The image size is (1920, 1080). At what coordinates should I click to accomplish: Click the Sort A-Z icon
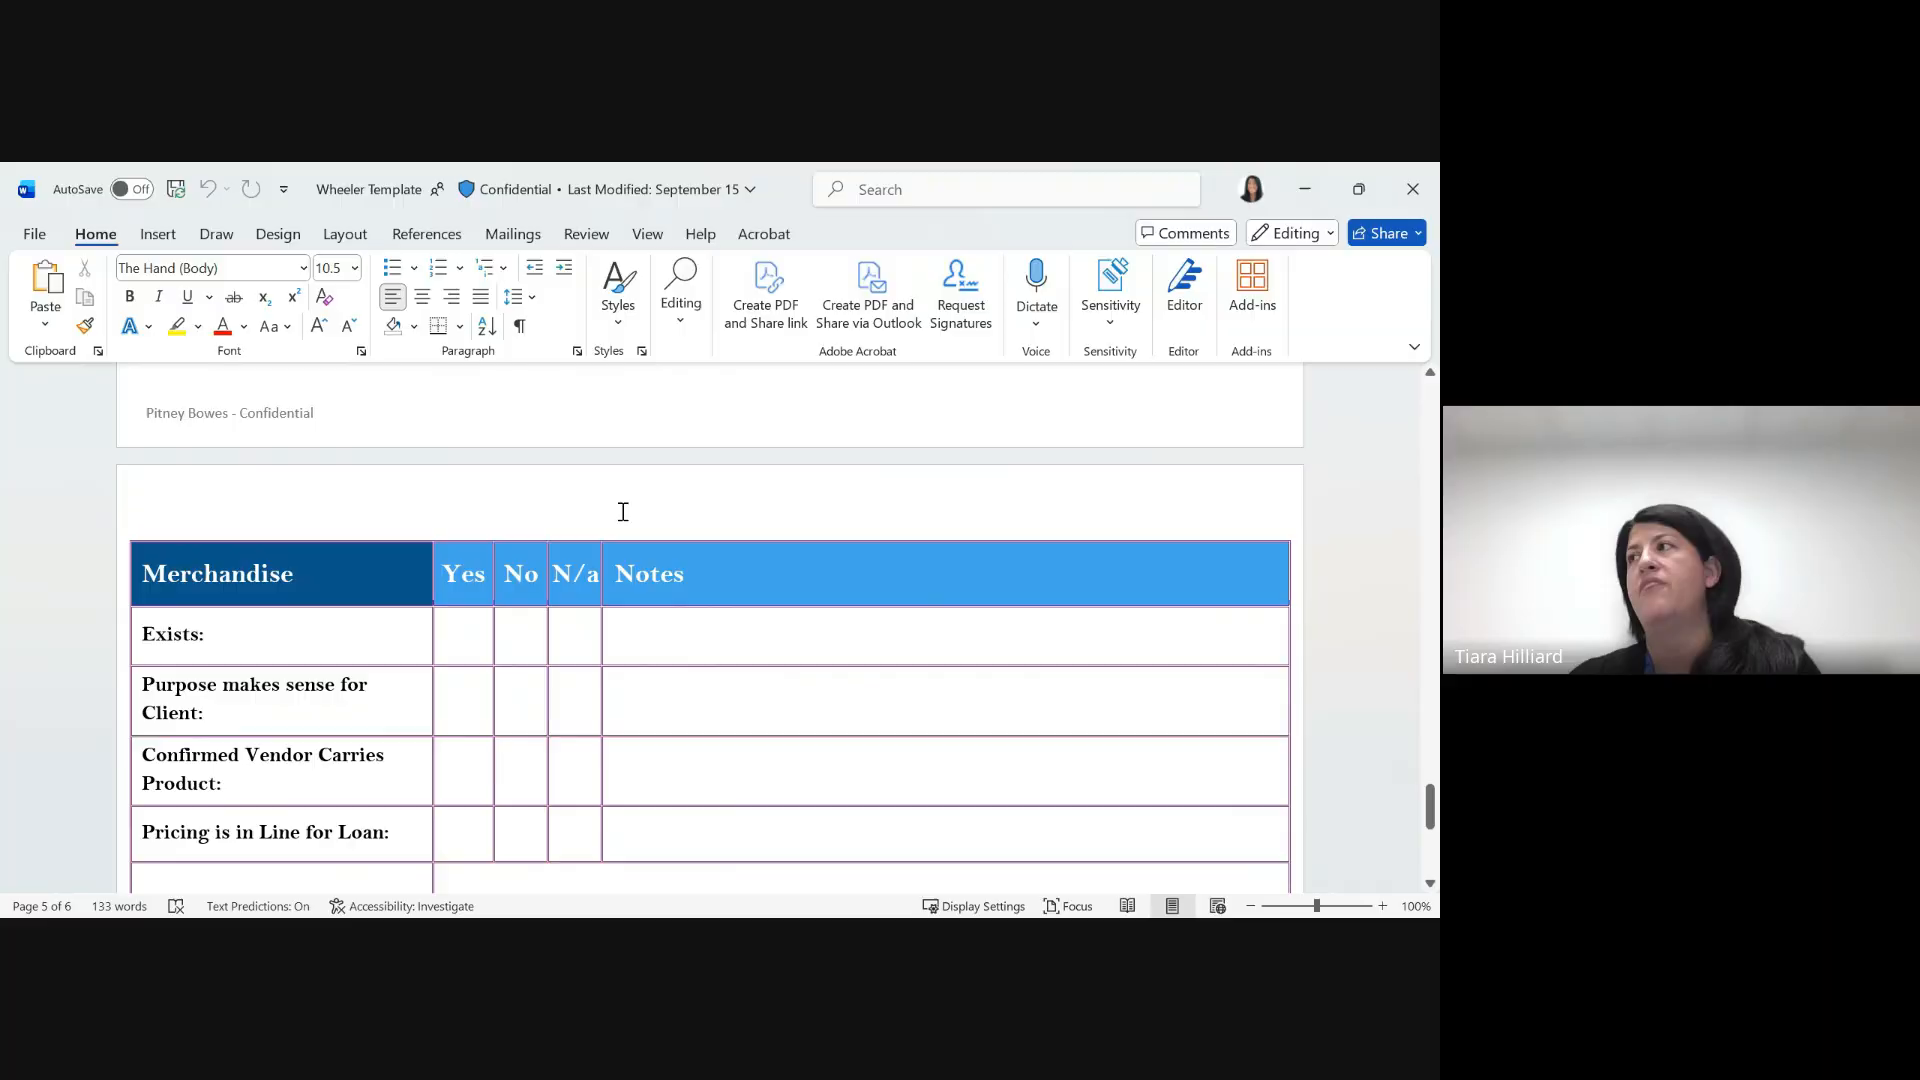(x=487, y=326)
